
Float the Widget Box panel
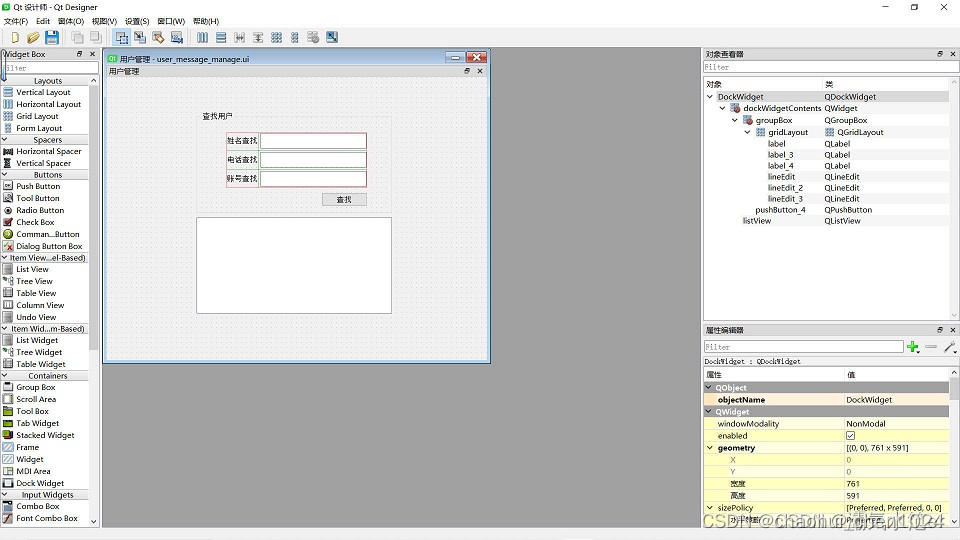click(x=80, y=54)
